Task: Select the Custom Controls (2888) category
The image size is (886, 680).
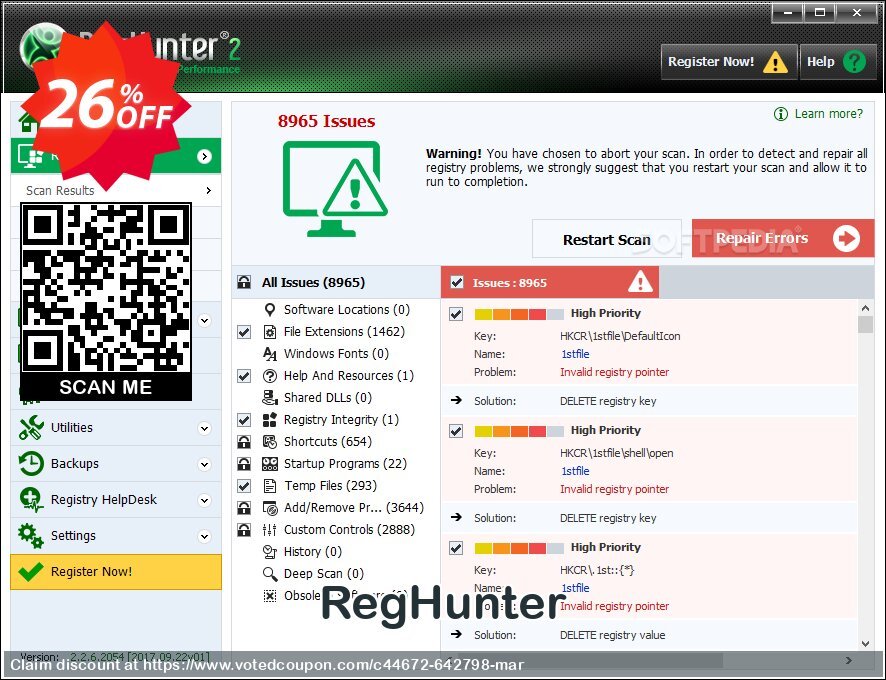Action: click(349, 530)
